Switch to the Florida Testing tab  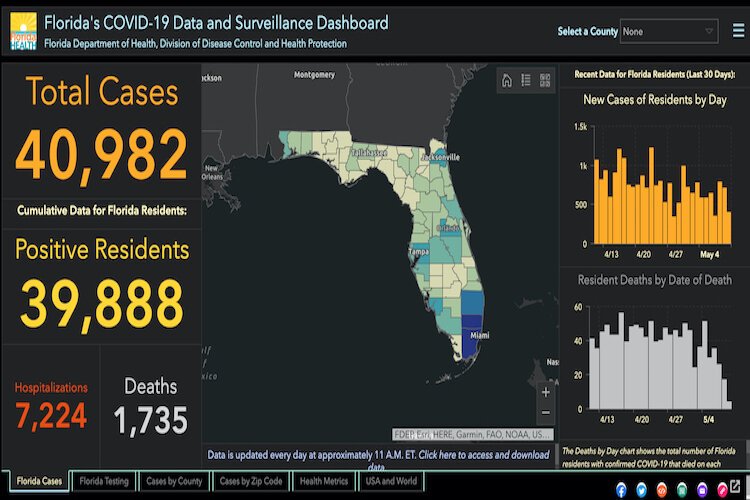104,481
